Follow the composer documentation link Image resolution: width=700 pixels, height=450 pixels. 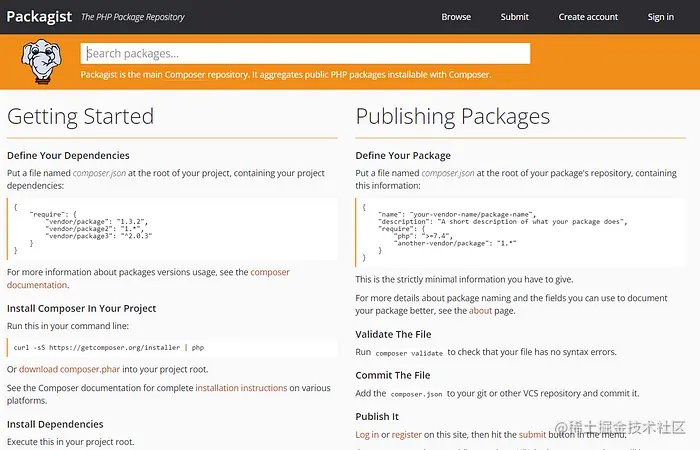coord(148,279)
